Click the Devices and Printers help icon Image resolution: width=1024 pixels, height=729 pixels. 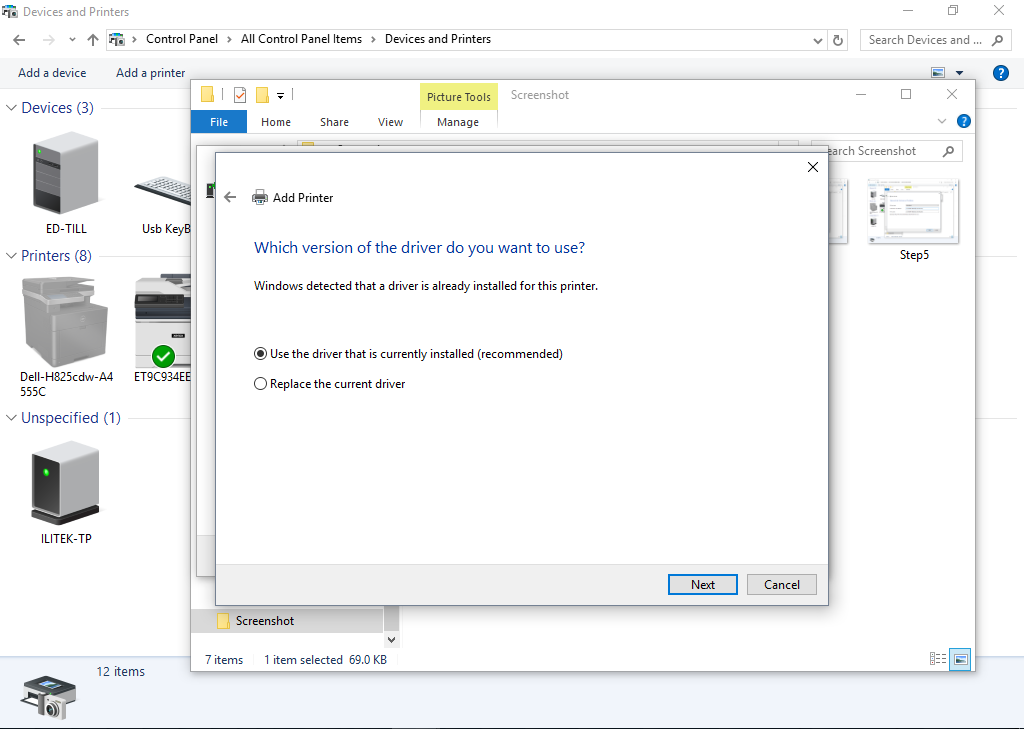point(1000,73)
